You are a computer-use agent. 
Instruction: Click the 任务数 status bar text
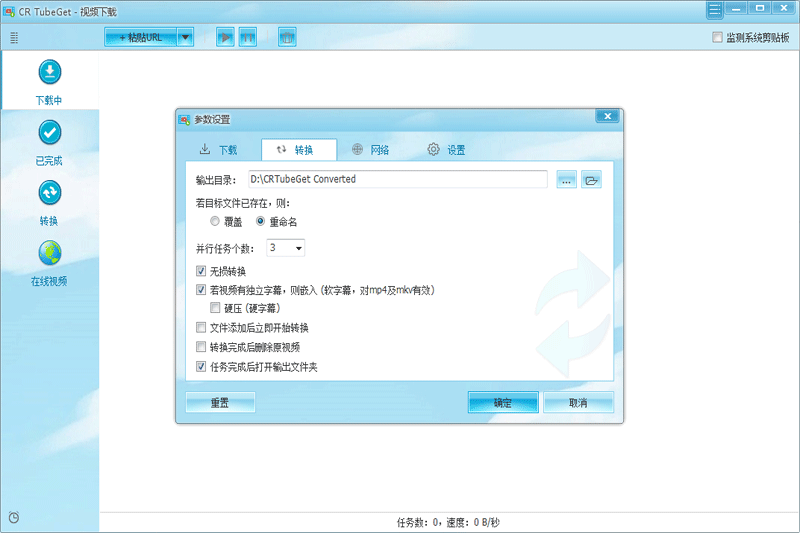click(x=448, y=522)
